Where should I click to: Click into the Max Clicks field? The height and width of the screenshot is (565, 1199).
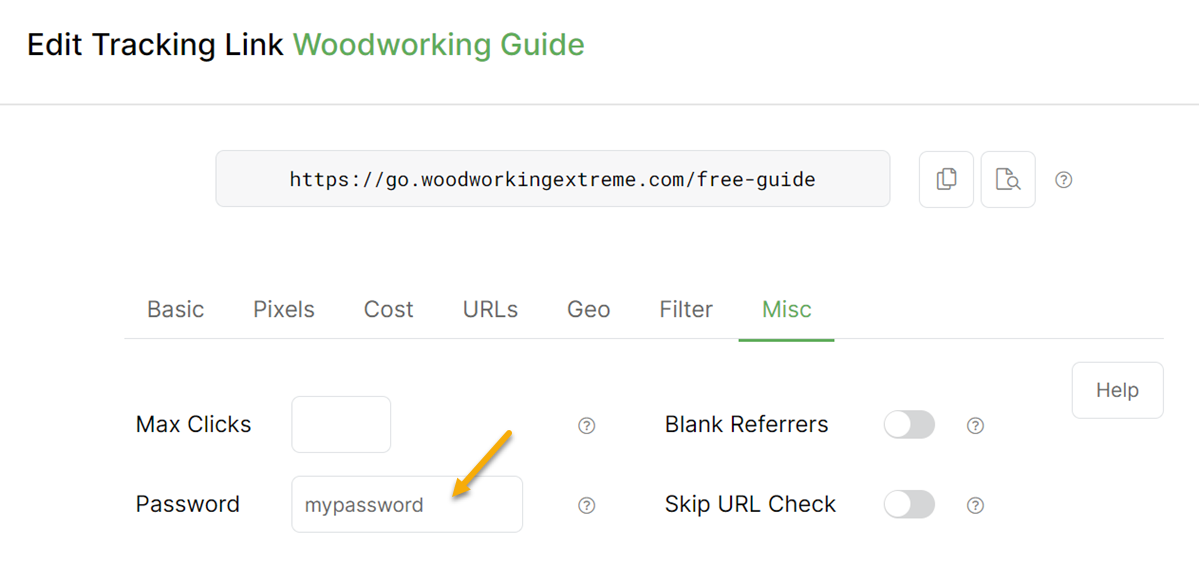coord(341,425)
